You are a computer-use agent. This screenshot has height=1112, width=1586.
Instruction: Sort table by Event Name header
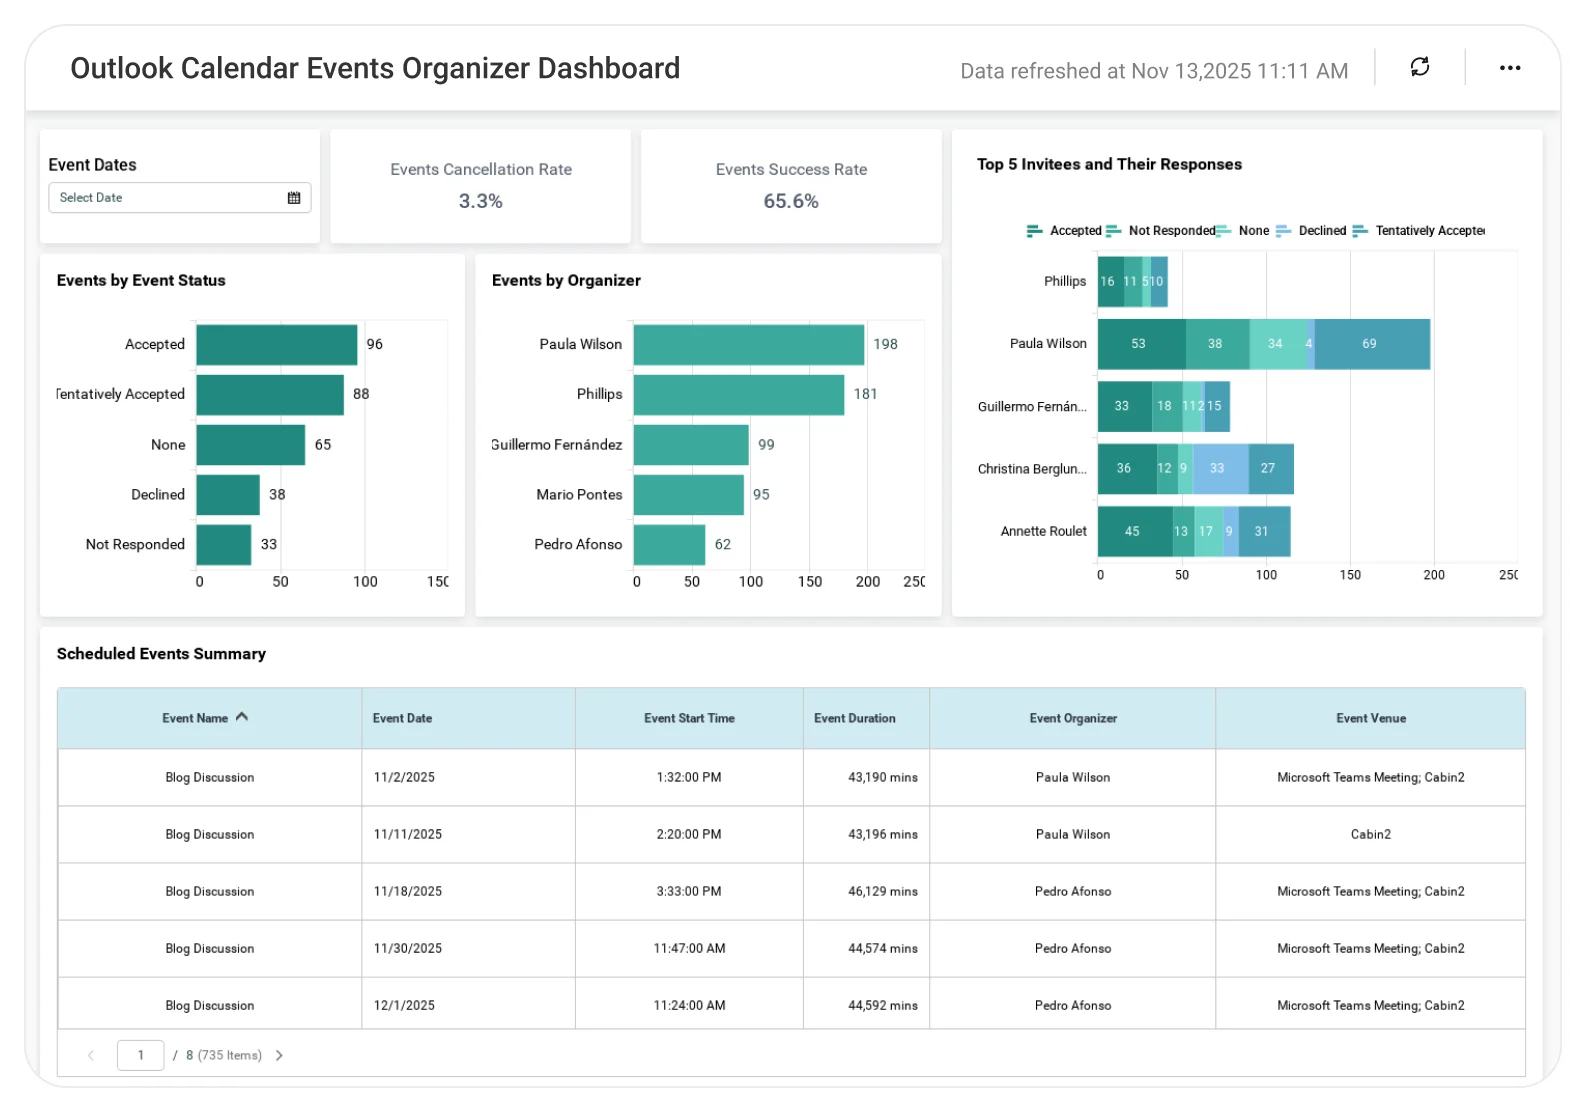209,718
